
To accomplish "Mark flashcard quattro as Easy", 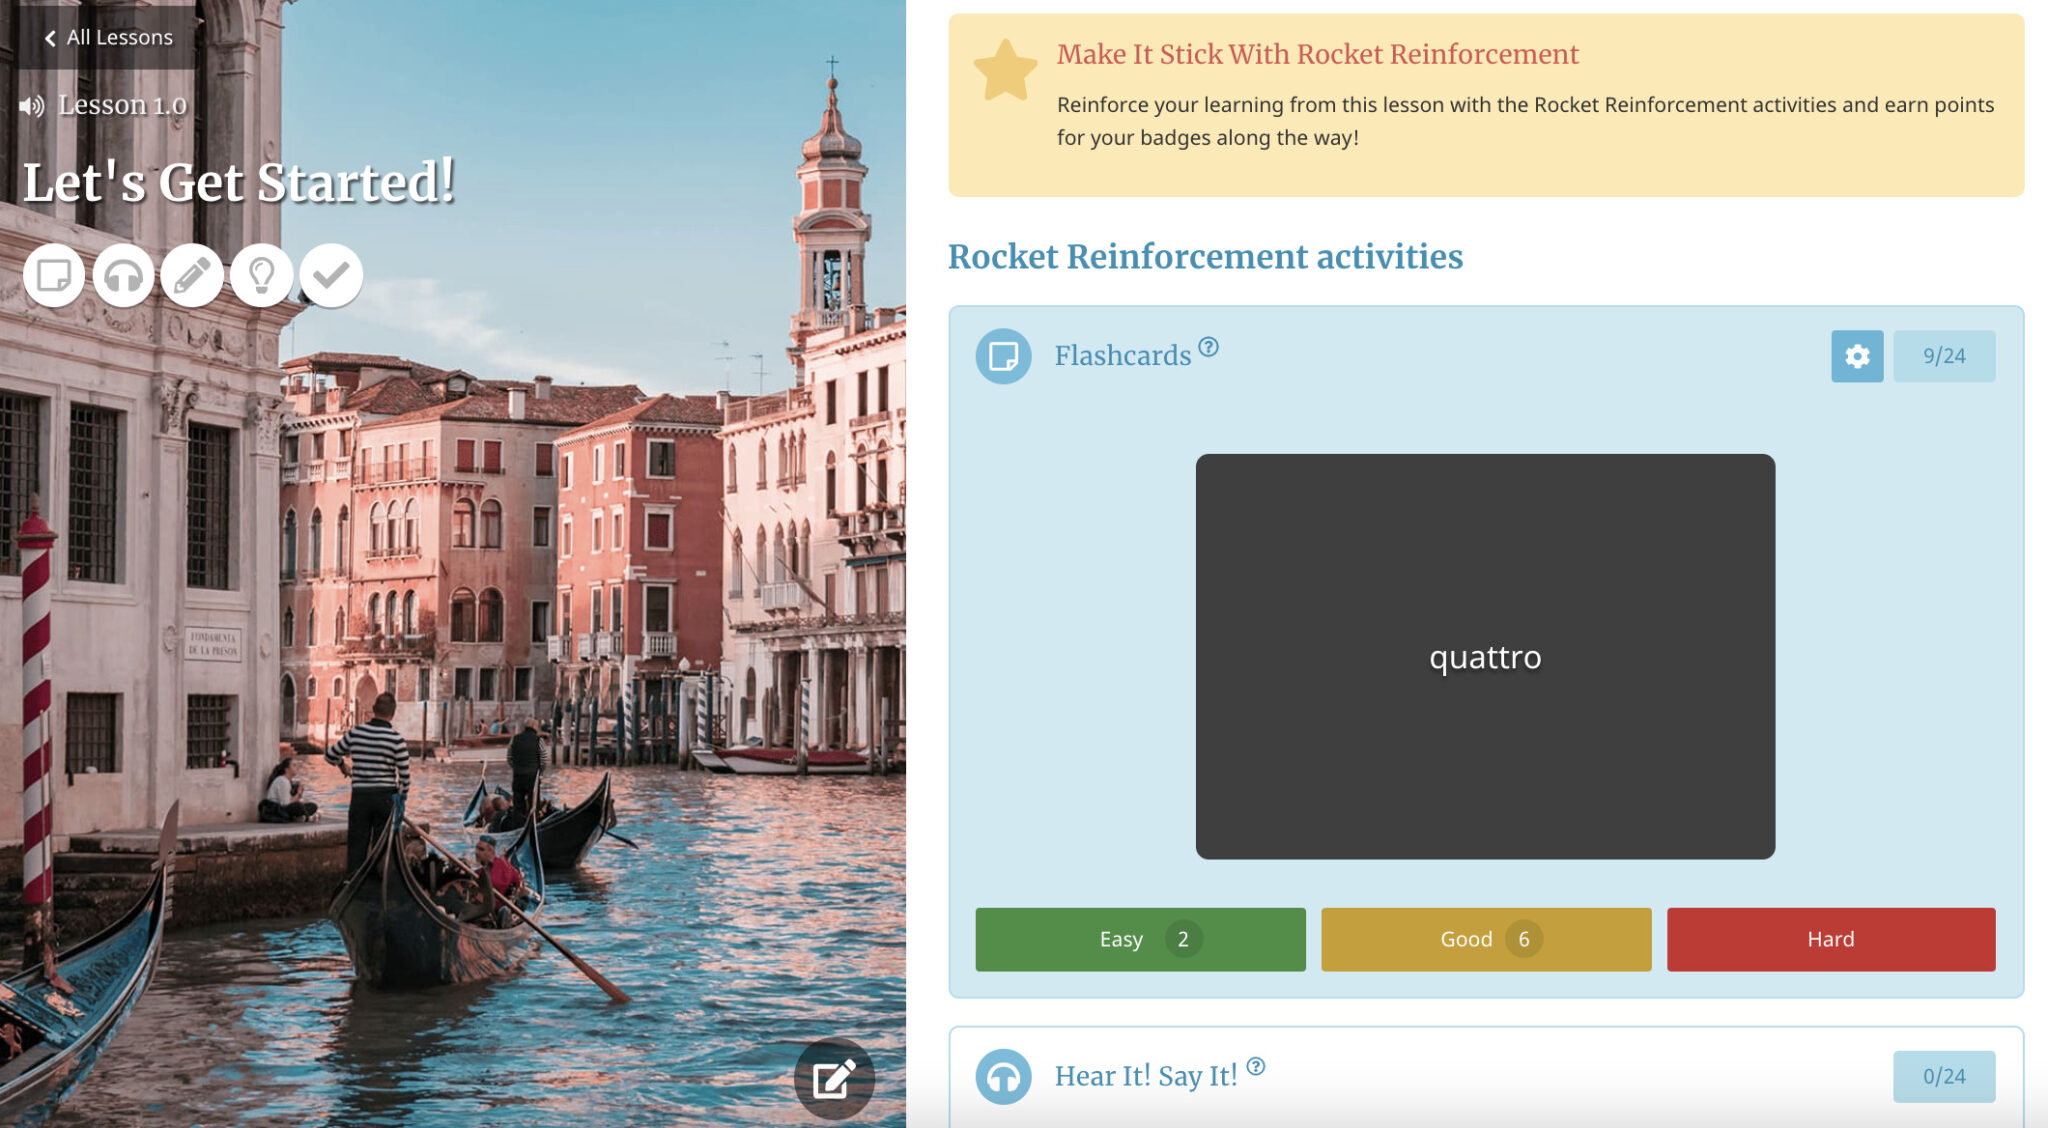I will tap(1139, 938).
